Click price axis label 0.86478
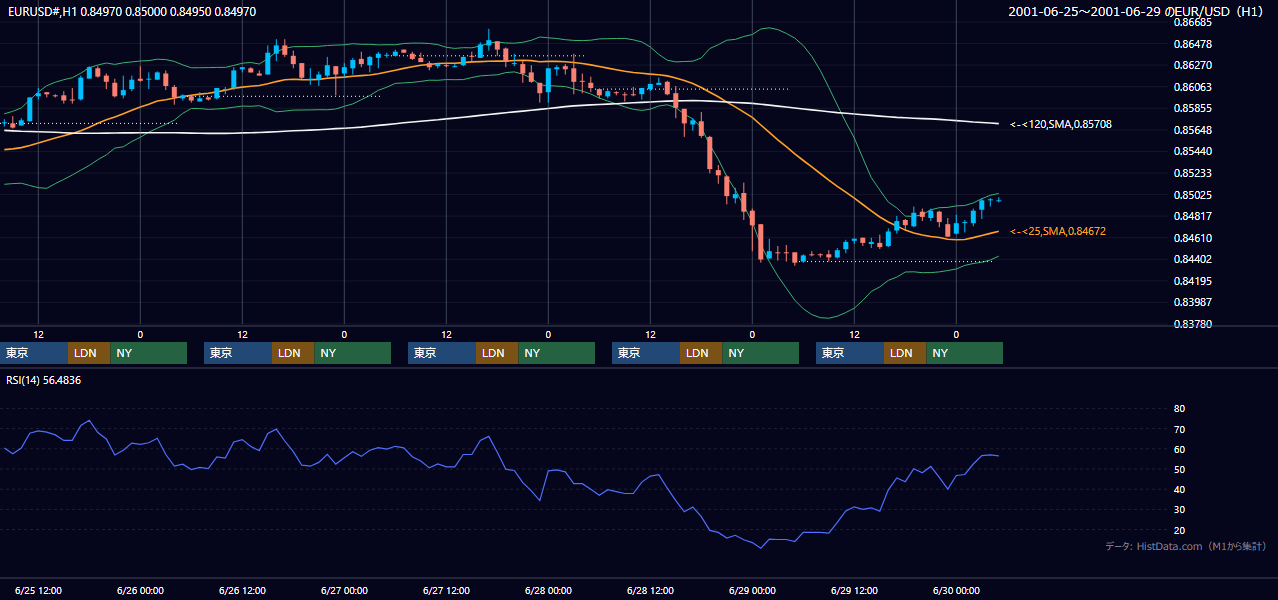 point(1192,44)
